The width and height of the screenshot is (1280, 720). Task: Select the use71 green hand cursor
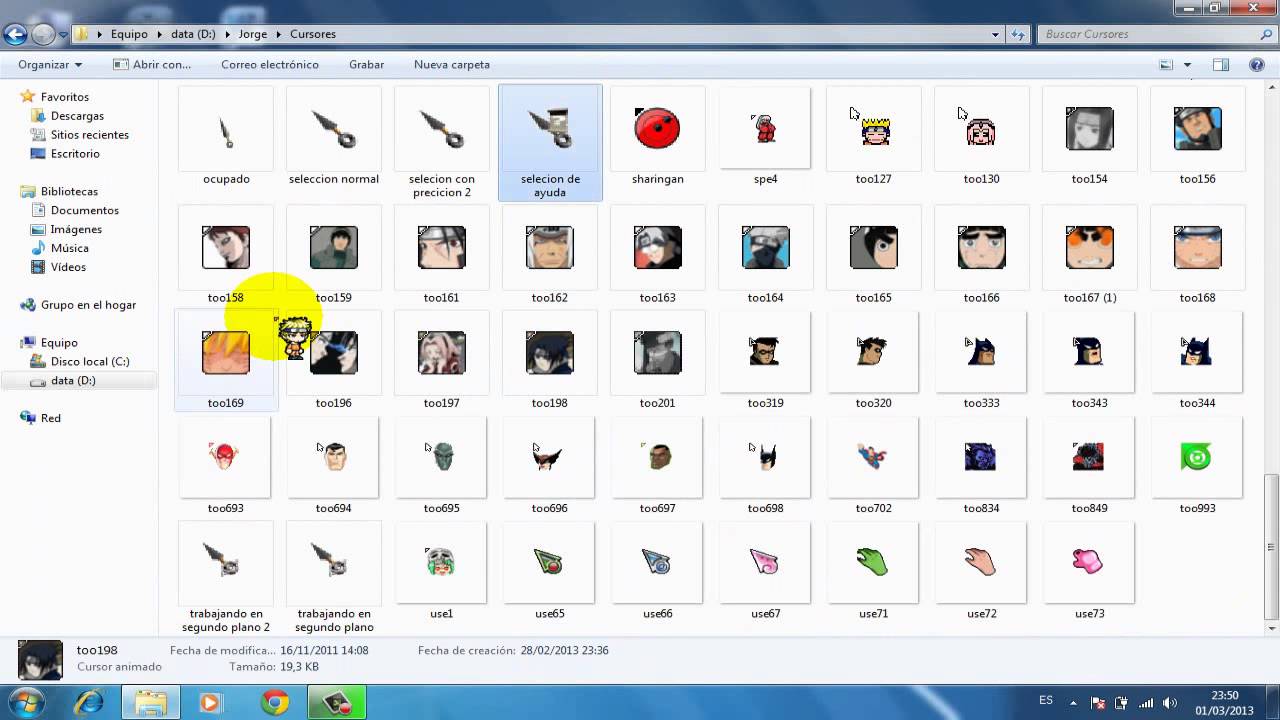(873, 571)
